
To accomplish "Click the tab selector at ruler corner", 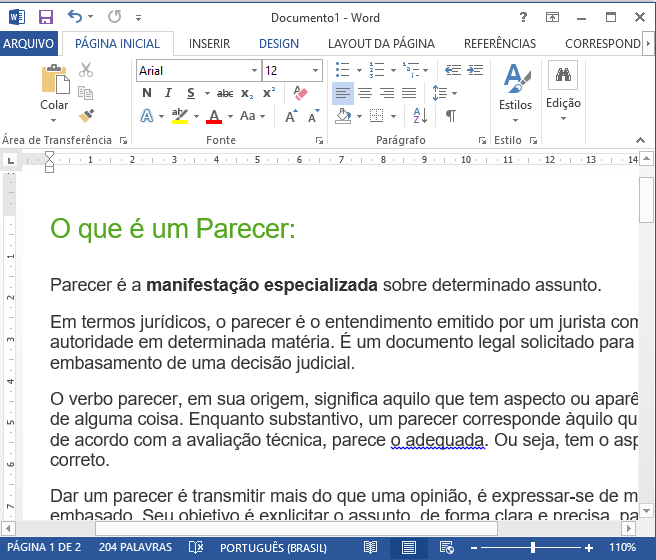I will coord(10,160).
